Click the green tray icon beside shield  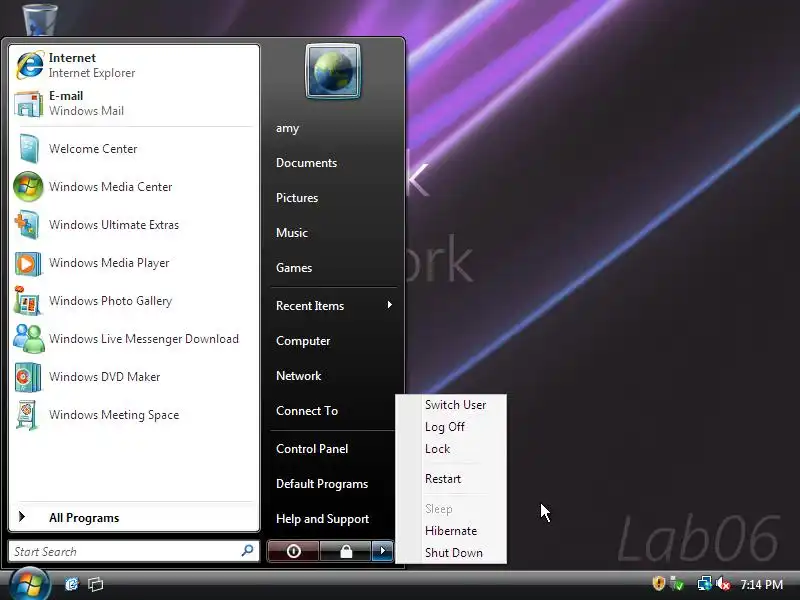[x=677, y=583]
